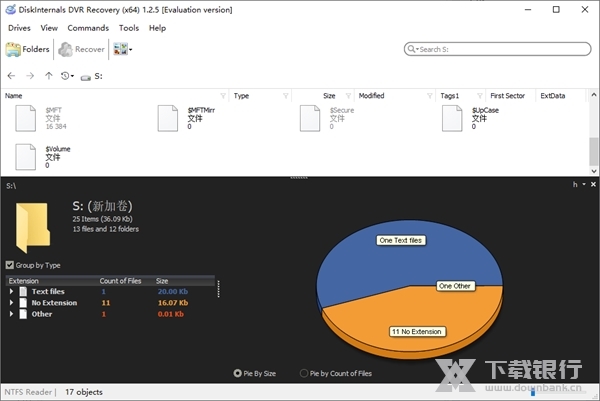Viewport: 600px width, 401px height.
Task: Select the $Volume file icon
Action: click(x=28, y=158)
